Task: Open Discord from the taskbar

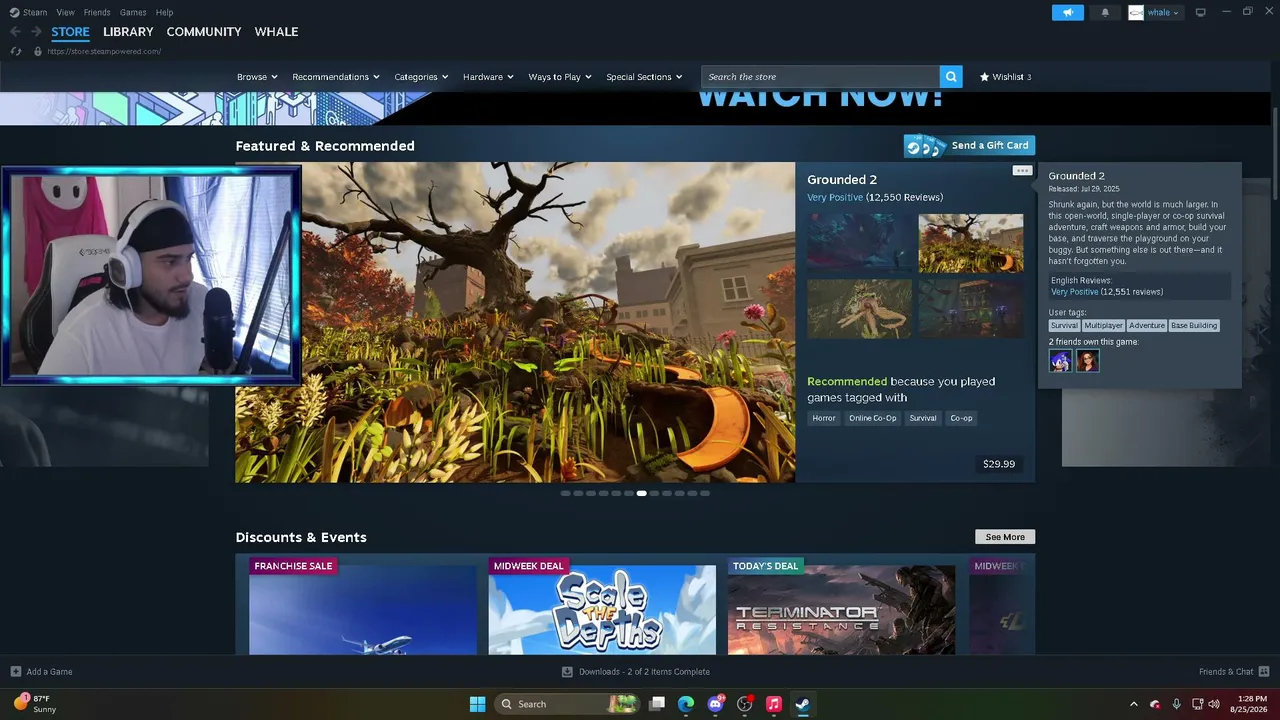Action: pos(715,704)
